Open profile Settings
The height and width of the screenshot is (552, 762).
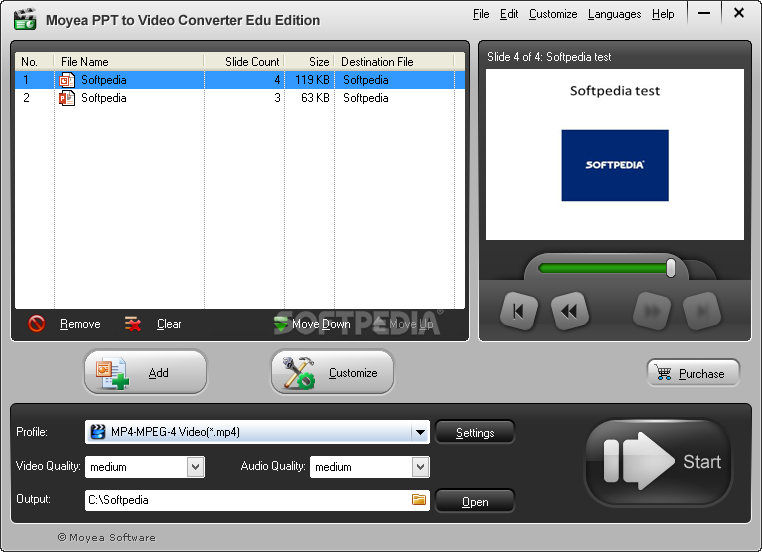tap(475, 432)
